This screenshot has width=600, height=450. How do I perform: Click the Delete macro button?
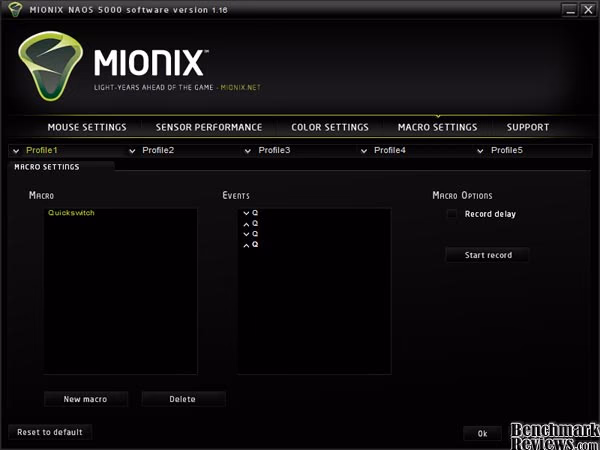[x=183, y=399]
